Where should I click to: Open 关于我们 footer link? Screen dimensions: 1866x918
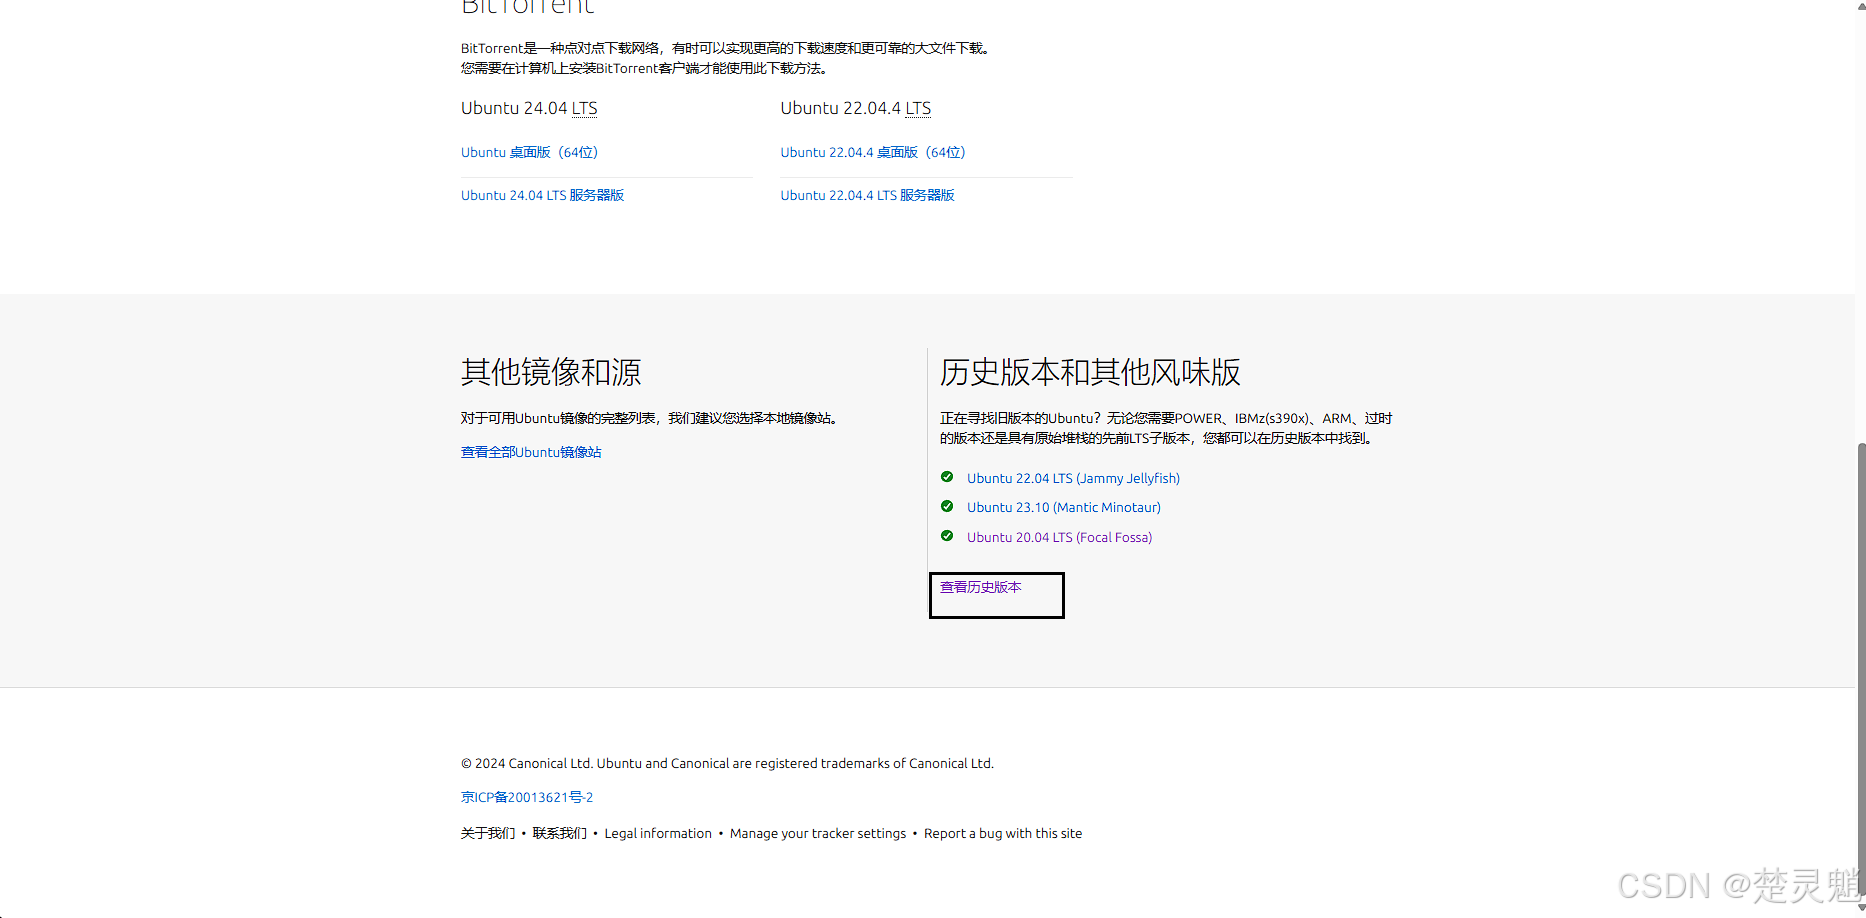click(x=488, y=833)
